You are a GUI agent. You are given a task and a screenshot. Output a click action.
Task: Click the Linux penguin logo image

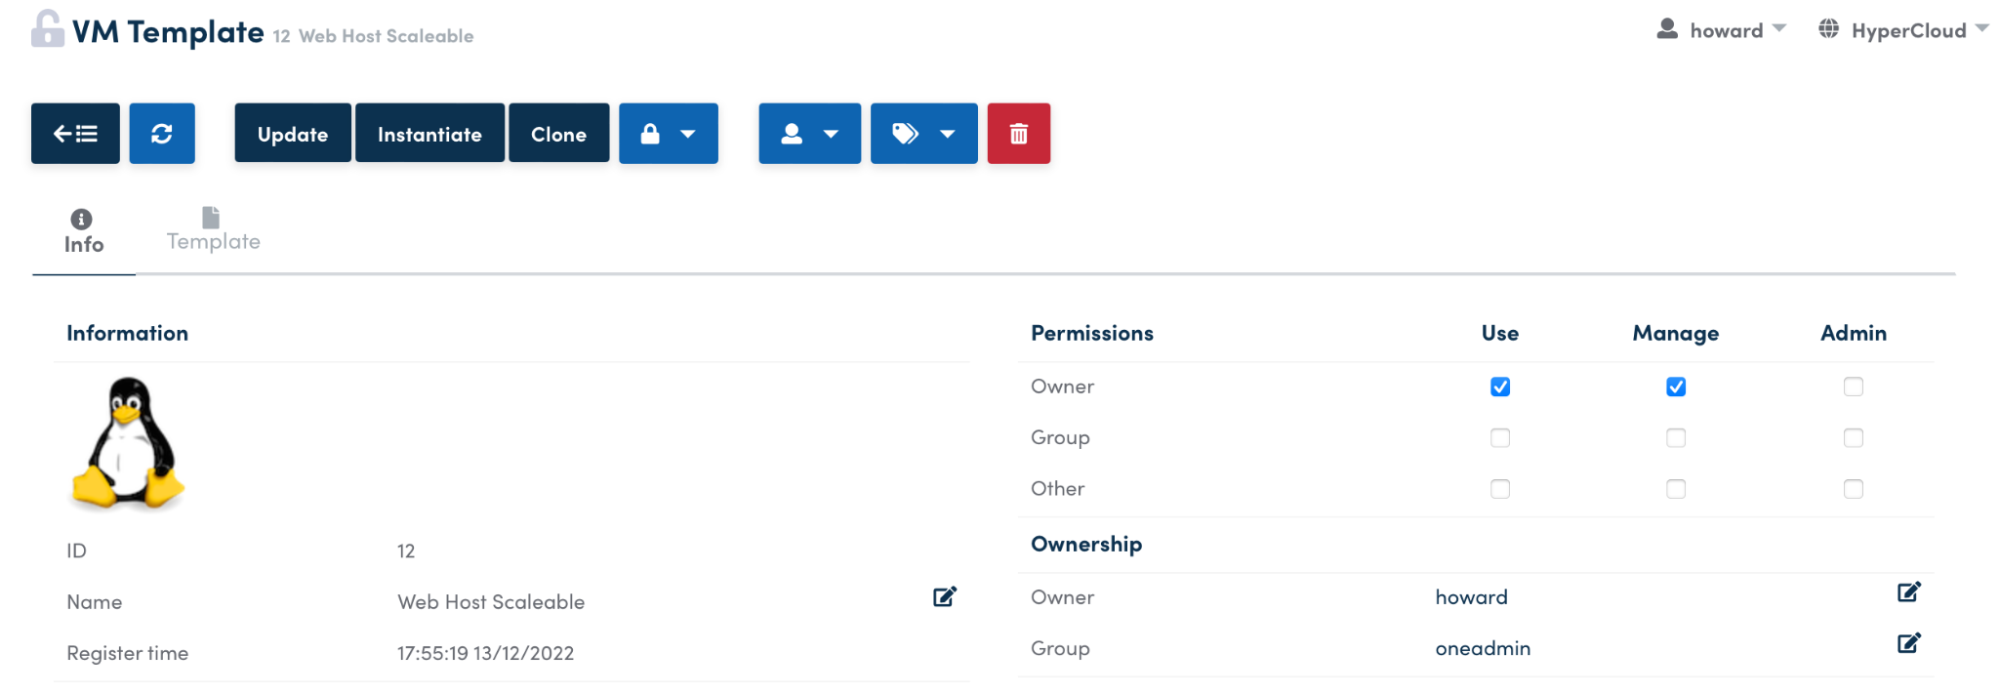pyautogui.click(x=128, y=442)
